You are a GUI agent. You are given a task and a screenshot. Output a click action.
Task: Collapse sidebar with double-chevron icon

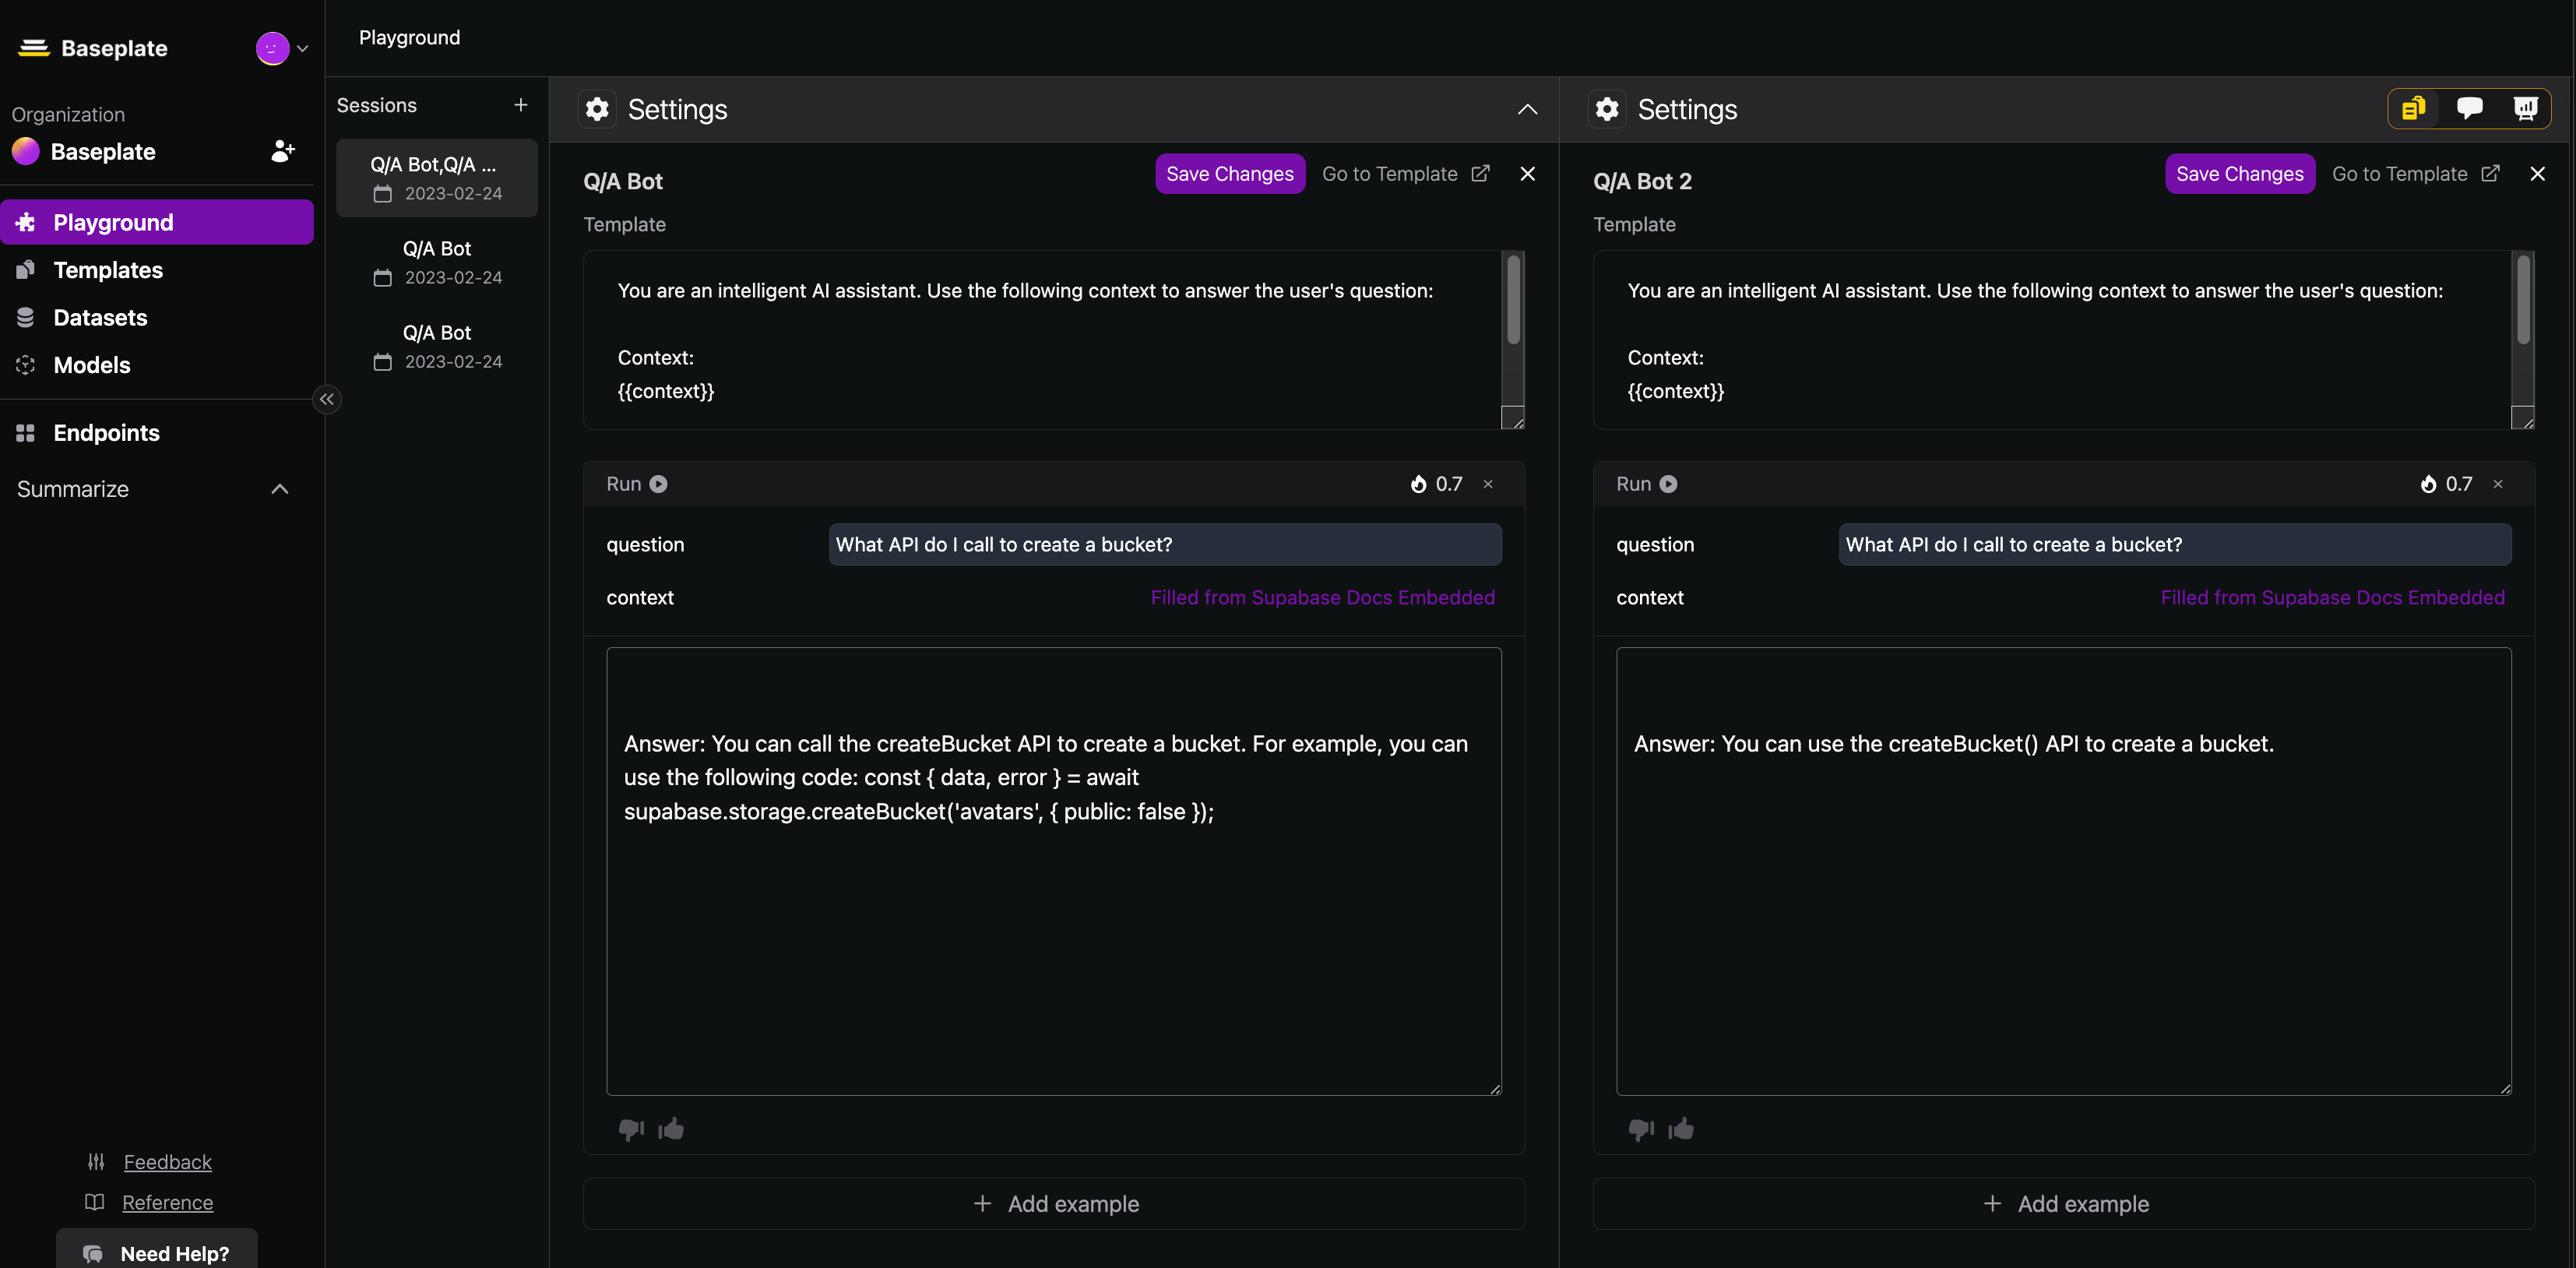[x=327, y=399]
